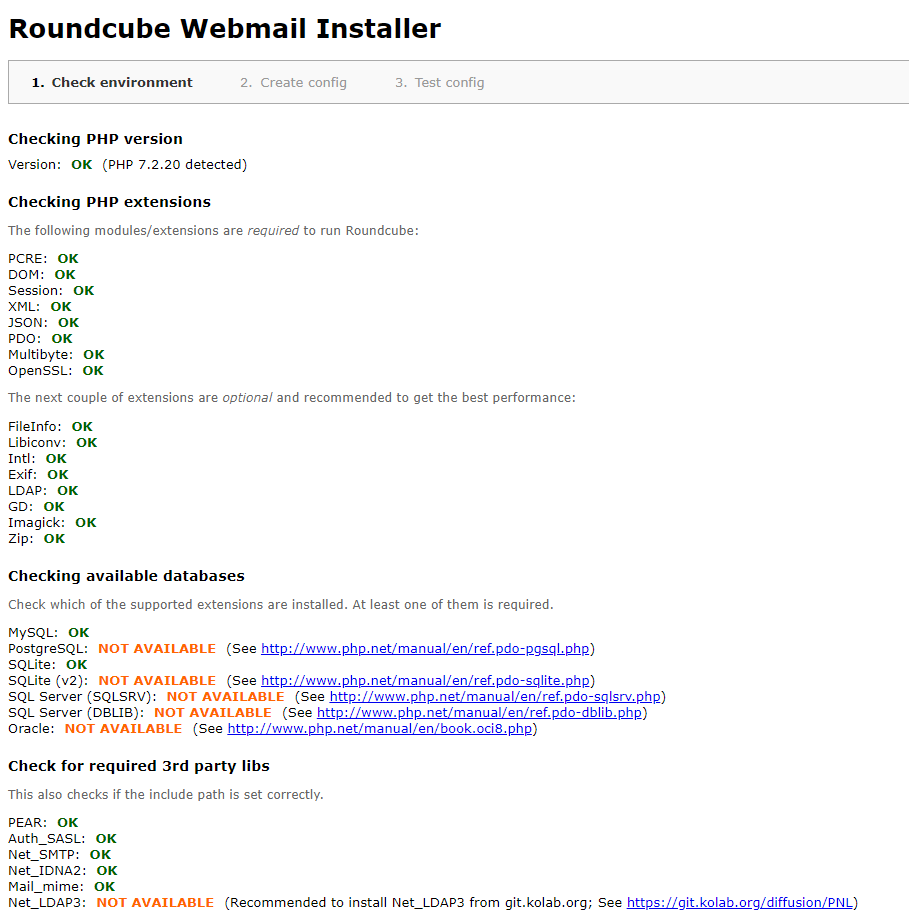The image size is (909, 922).
Task: Click the Net_SMTP: OK line
Action: tap(59, 854)
